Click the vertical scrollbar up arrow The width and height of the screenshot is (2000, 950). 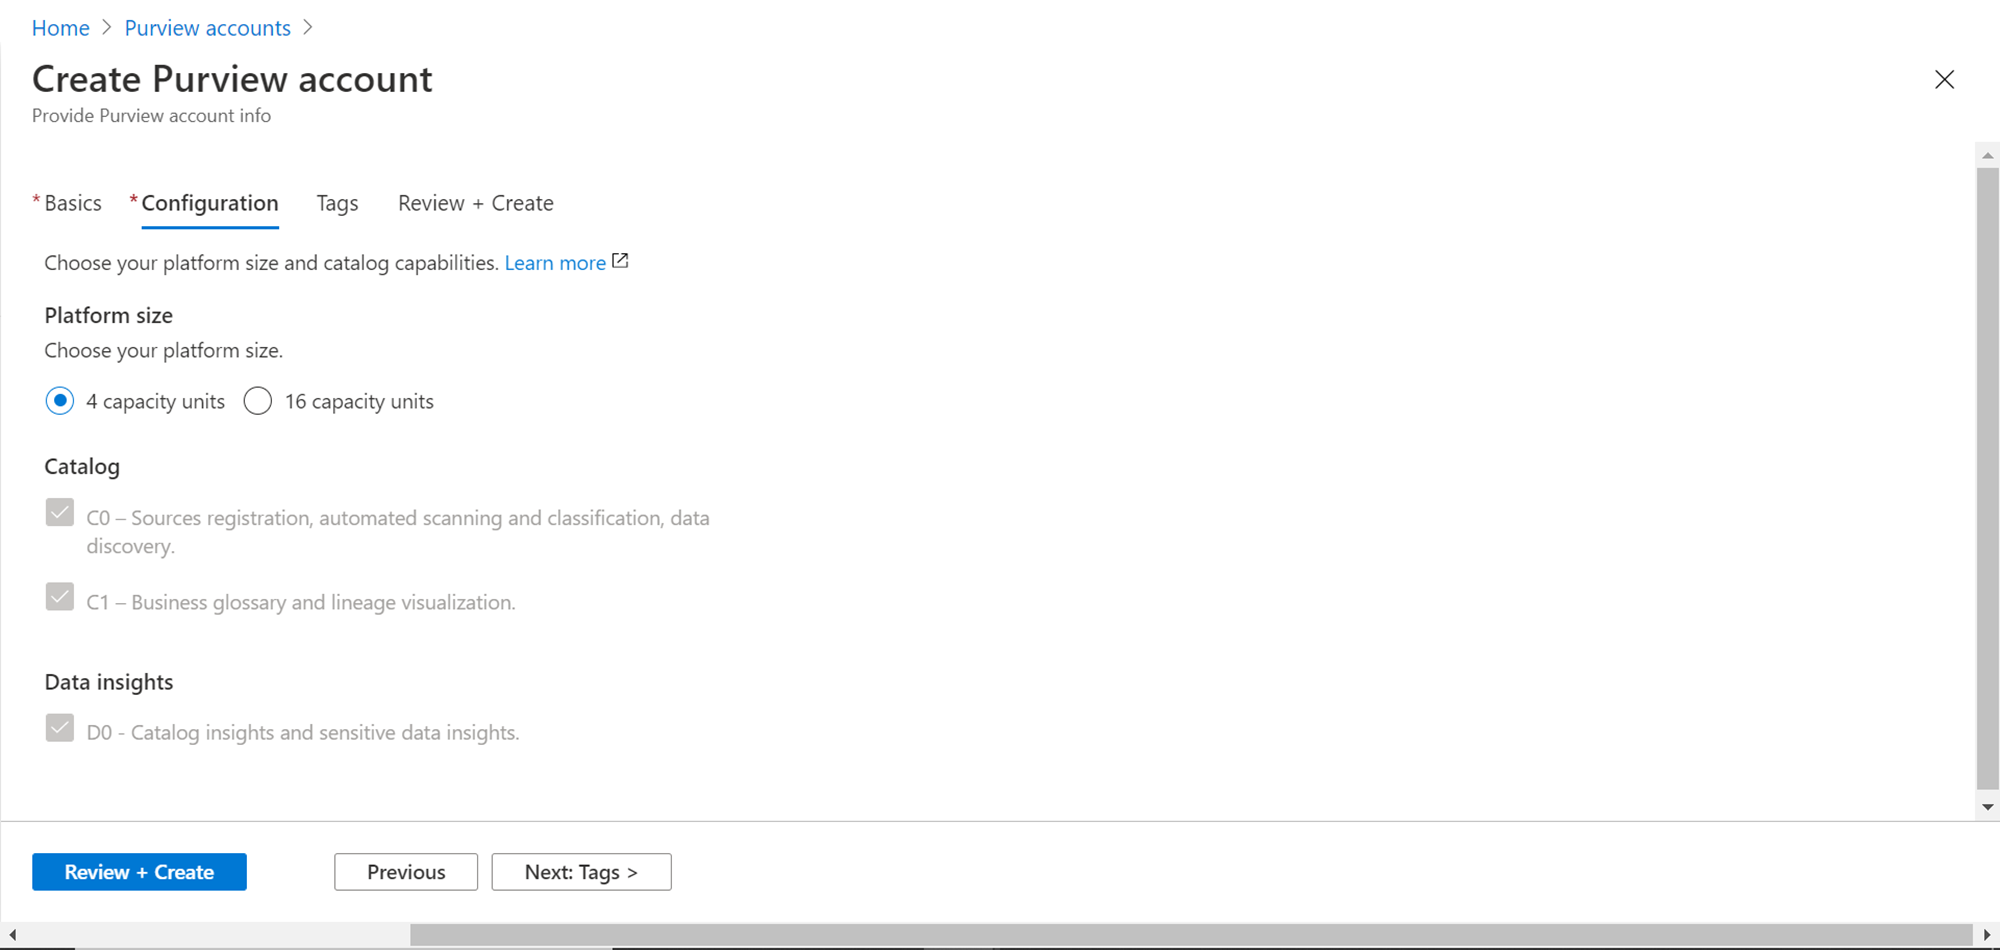(x=1988, y=155)
